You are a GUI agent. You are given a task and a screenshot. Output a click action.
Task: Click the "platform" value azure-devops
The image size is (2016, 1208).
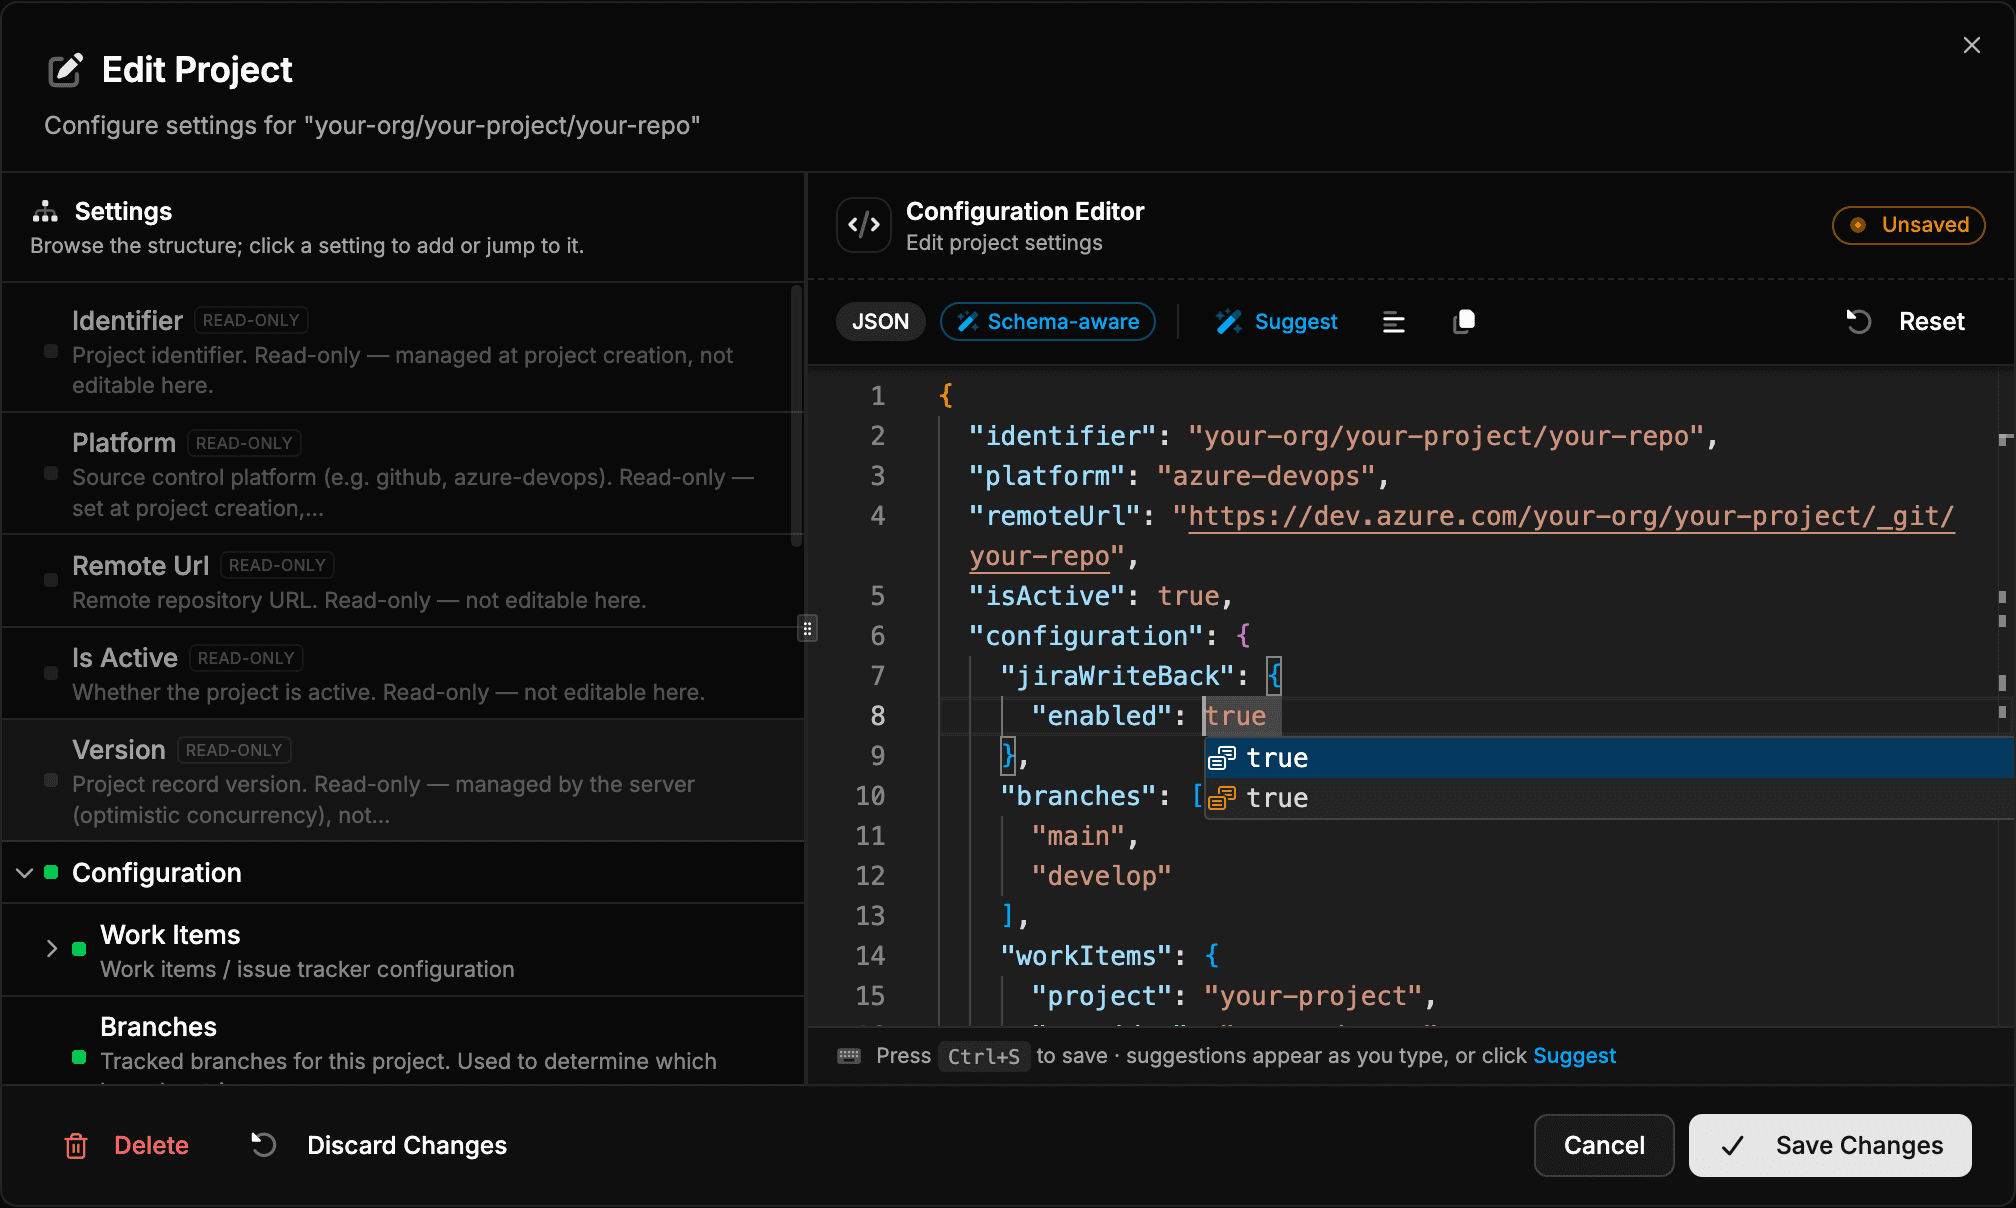1266,476
